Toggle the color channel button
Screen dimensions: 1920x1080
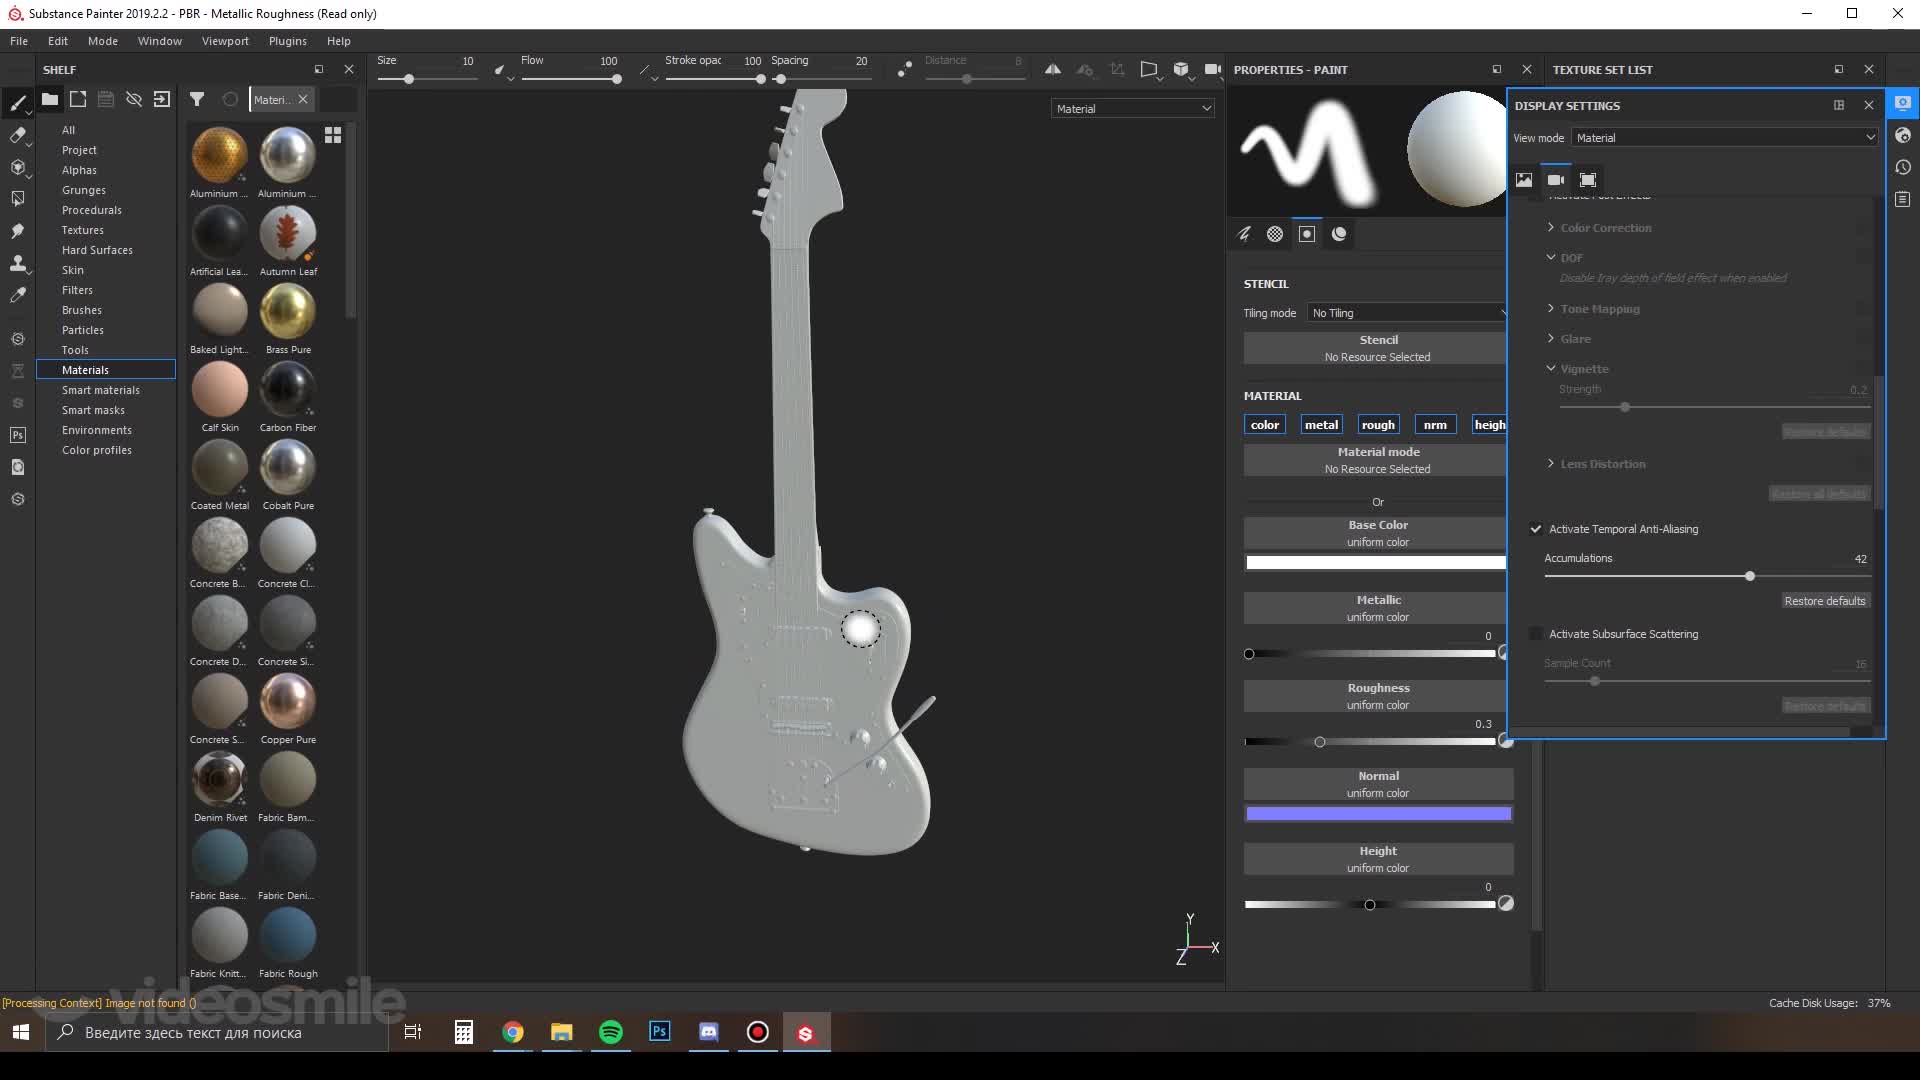[1265, 425]
